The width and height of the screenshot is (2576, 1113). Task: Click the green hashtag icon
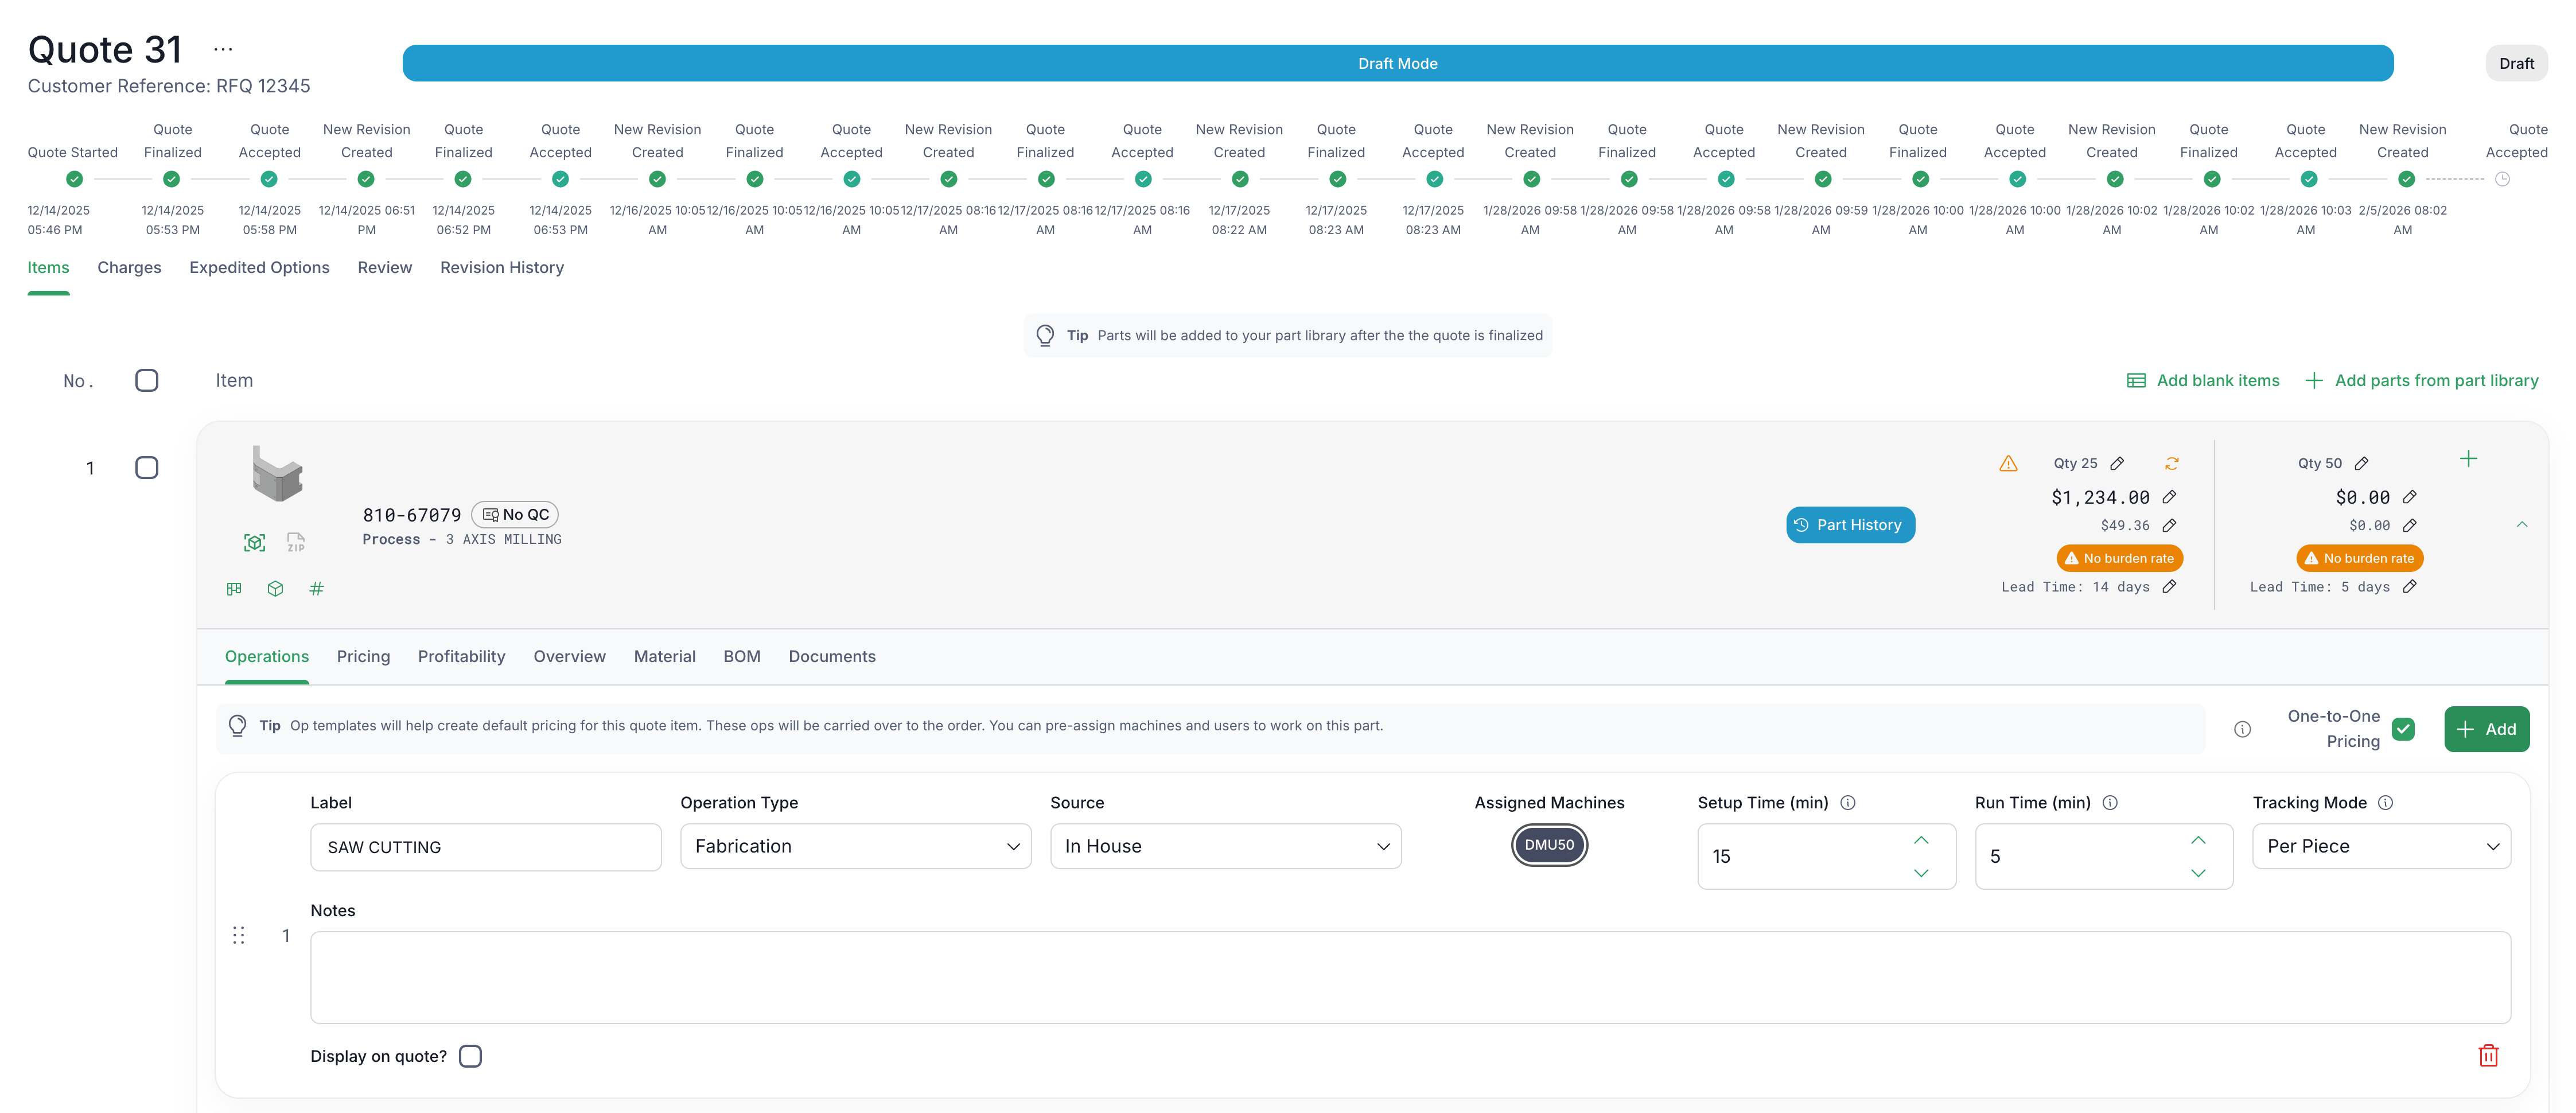pos(316,589)
